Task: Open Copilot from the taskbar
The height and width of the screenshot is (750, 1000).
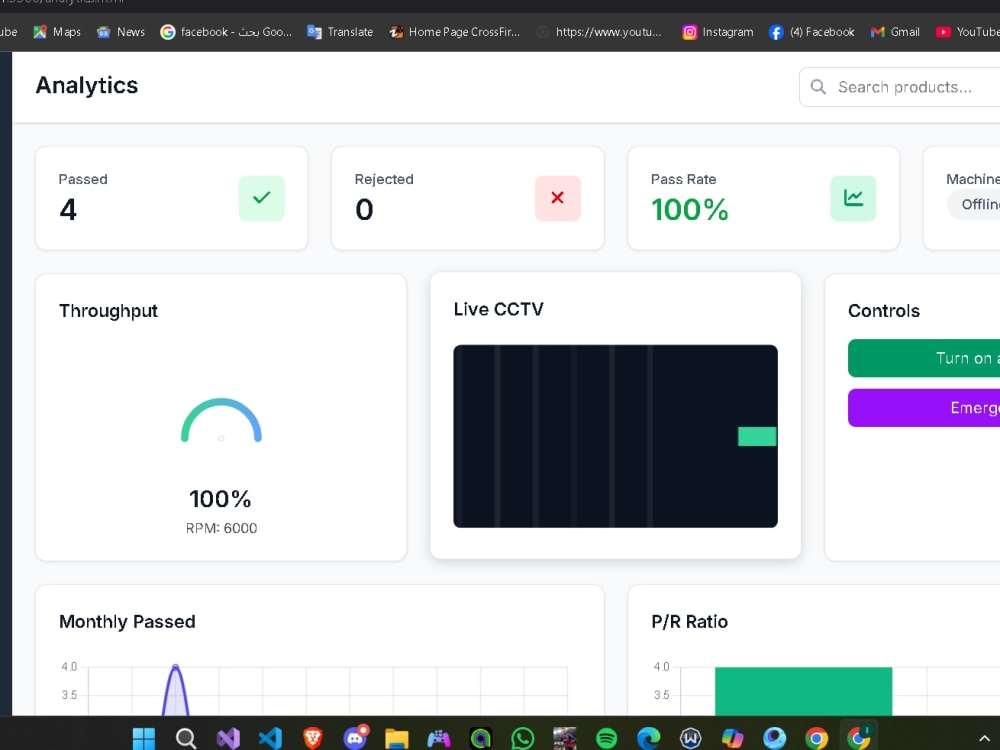Action: (733, 738)
